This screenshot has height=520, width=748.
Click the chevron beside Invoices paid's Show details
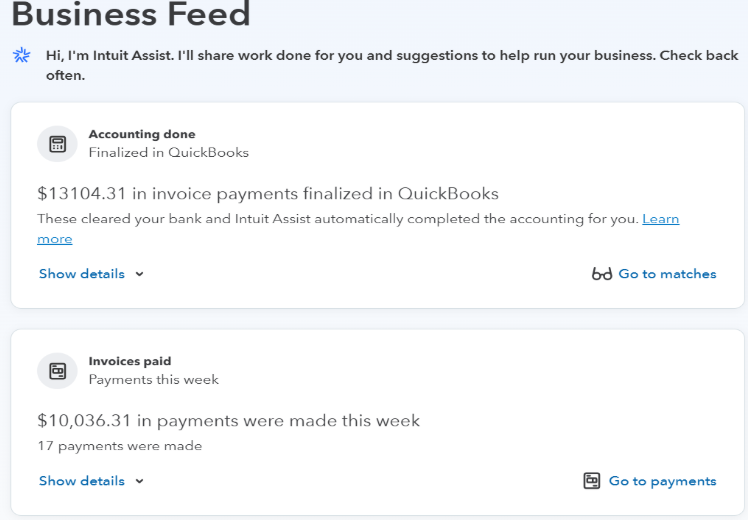[139, 481]
